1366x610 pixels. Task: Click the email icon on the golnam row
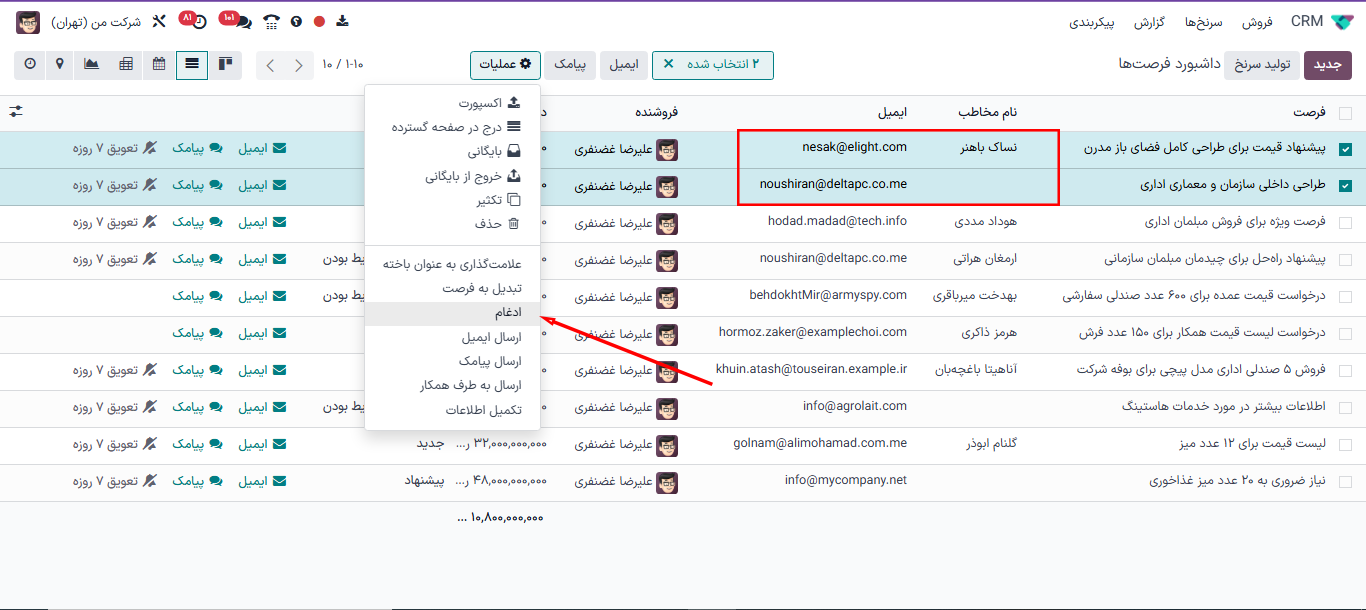261,445
